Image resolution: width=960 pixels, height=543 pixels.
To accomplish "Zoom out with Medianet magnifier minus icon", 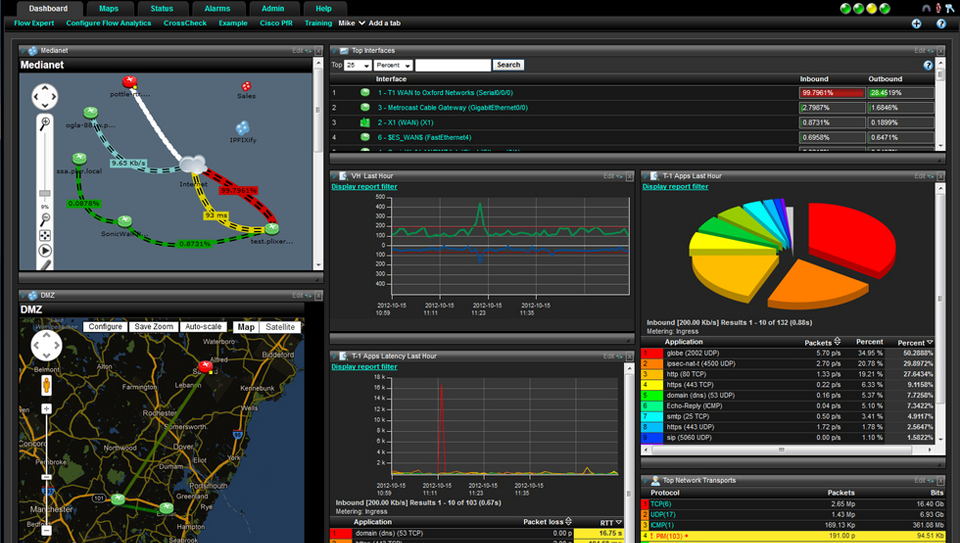I will click(x=45, y=219).
